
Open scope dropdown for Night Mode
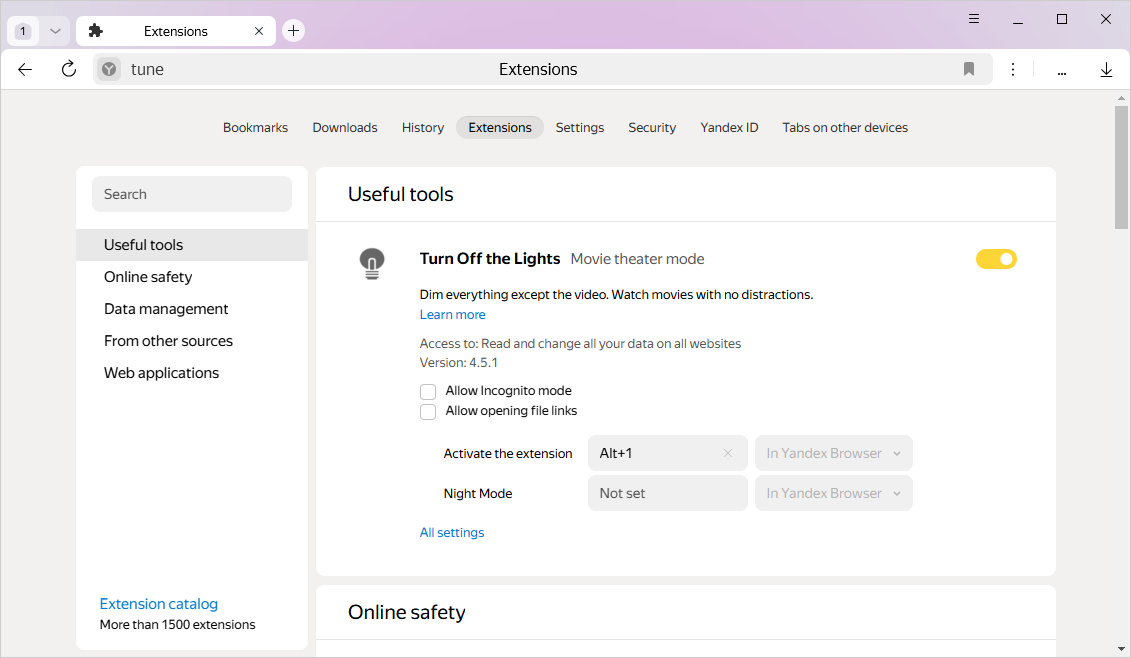(x=833, y=493)
